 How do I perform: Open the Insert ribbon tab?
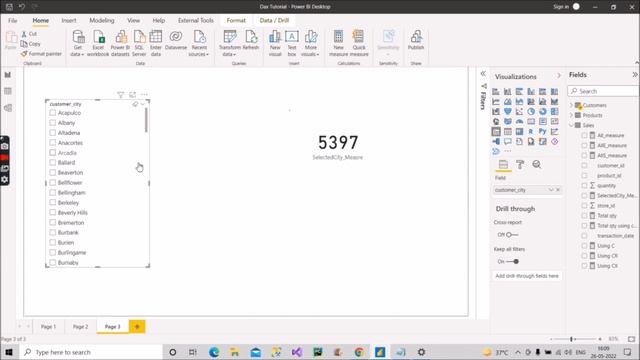click(x=69, y=20)
